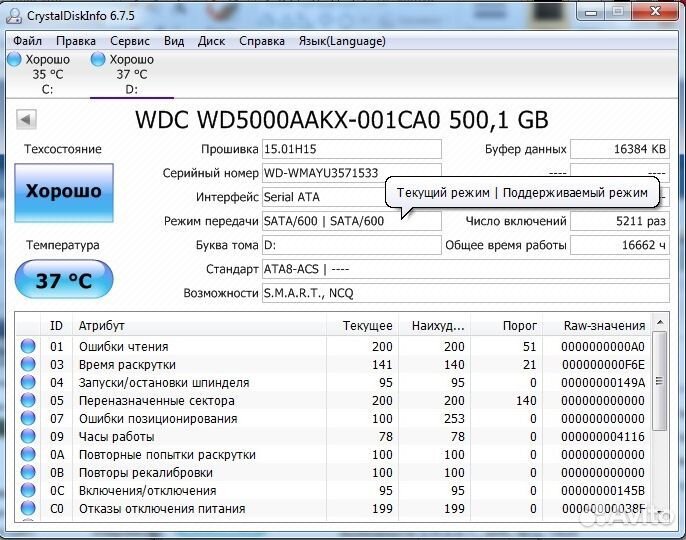Screen dimensions: 686x540
Task: Close the CrystalDiskInfo window
Action: (655, 12)
